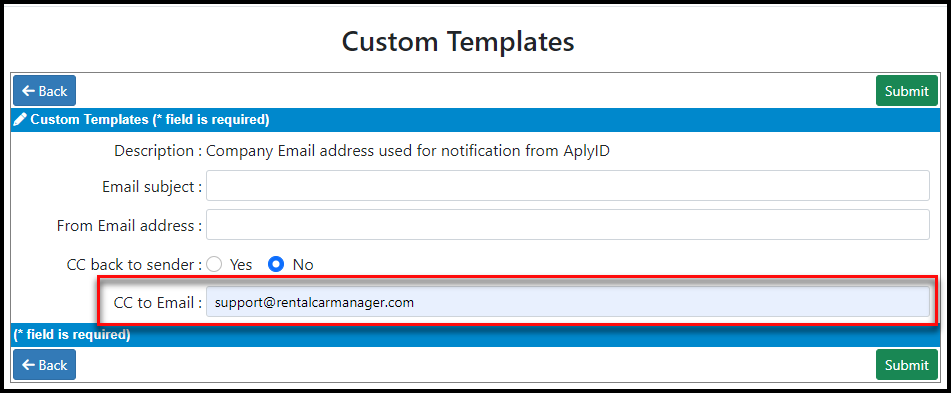The height and width of the screenshot is (393, 951).
Task: Focus the Email subject input field
Action: coord(568,186)
